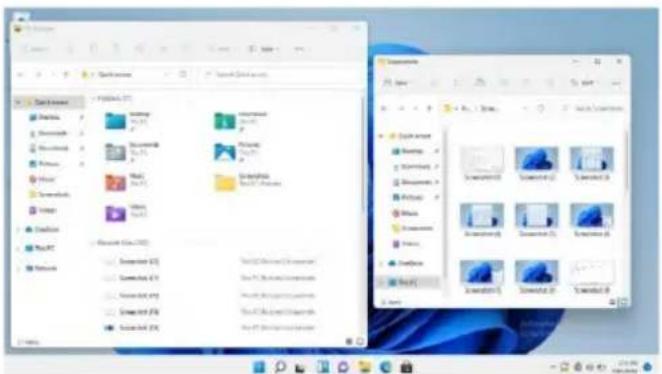Open Sort menu in the Screenshots window
Viewport: 662px width, 374px height.
click(583, 83)
